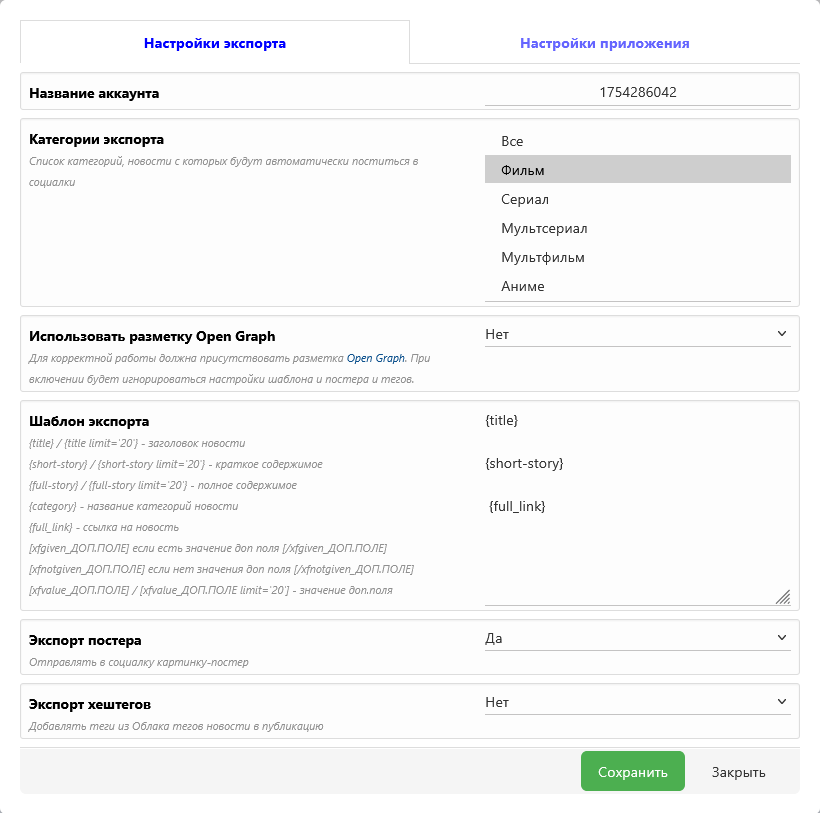
Task: Click the Название аккаунта input field
Action: [637, 93]
